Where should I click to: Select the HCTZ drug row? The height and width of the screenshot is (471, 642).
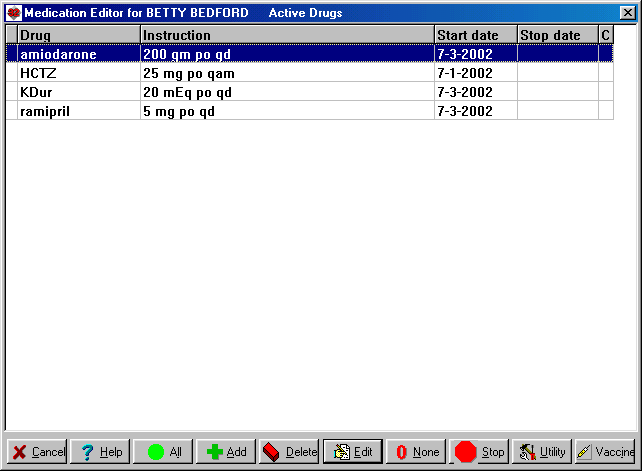coord(310,73)
